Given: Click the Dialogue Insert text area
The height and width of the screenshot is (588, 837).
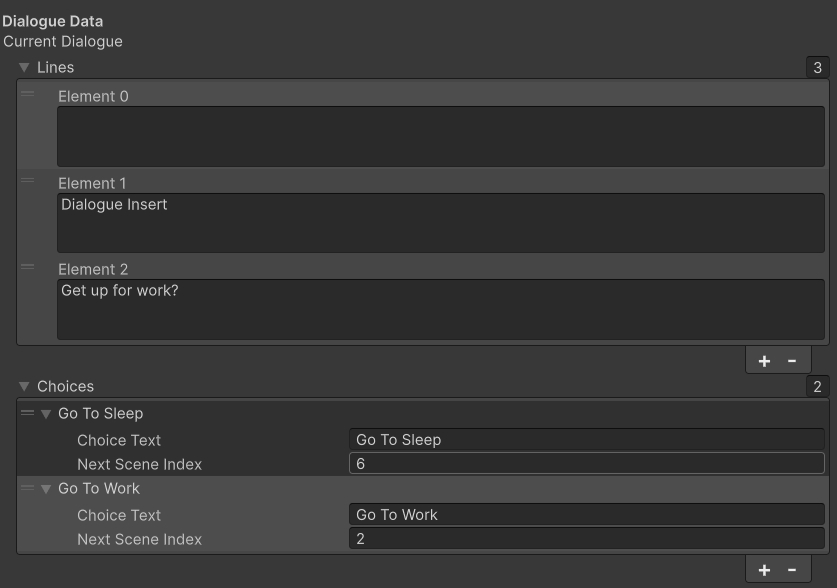Looking at the screenshot, I should click(440, 223).
